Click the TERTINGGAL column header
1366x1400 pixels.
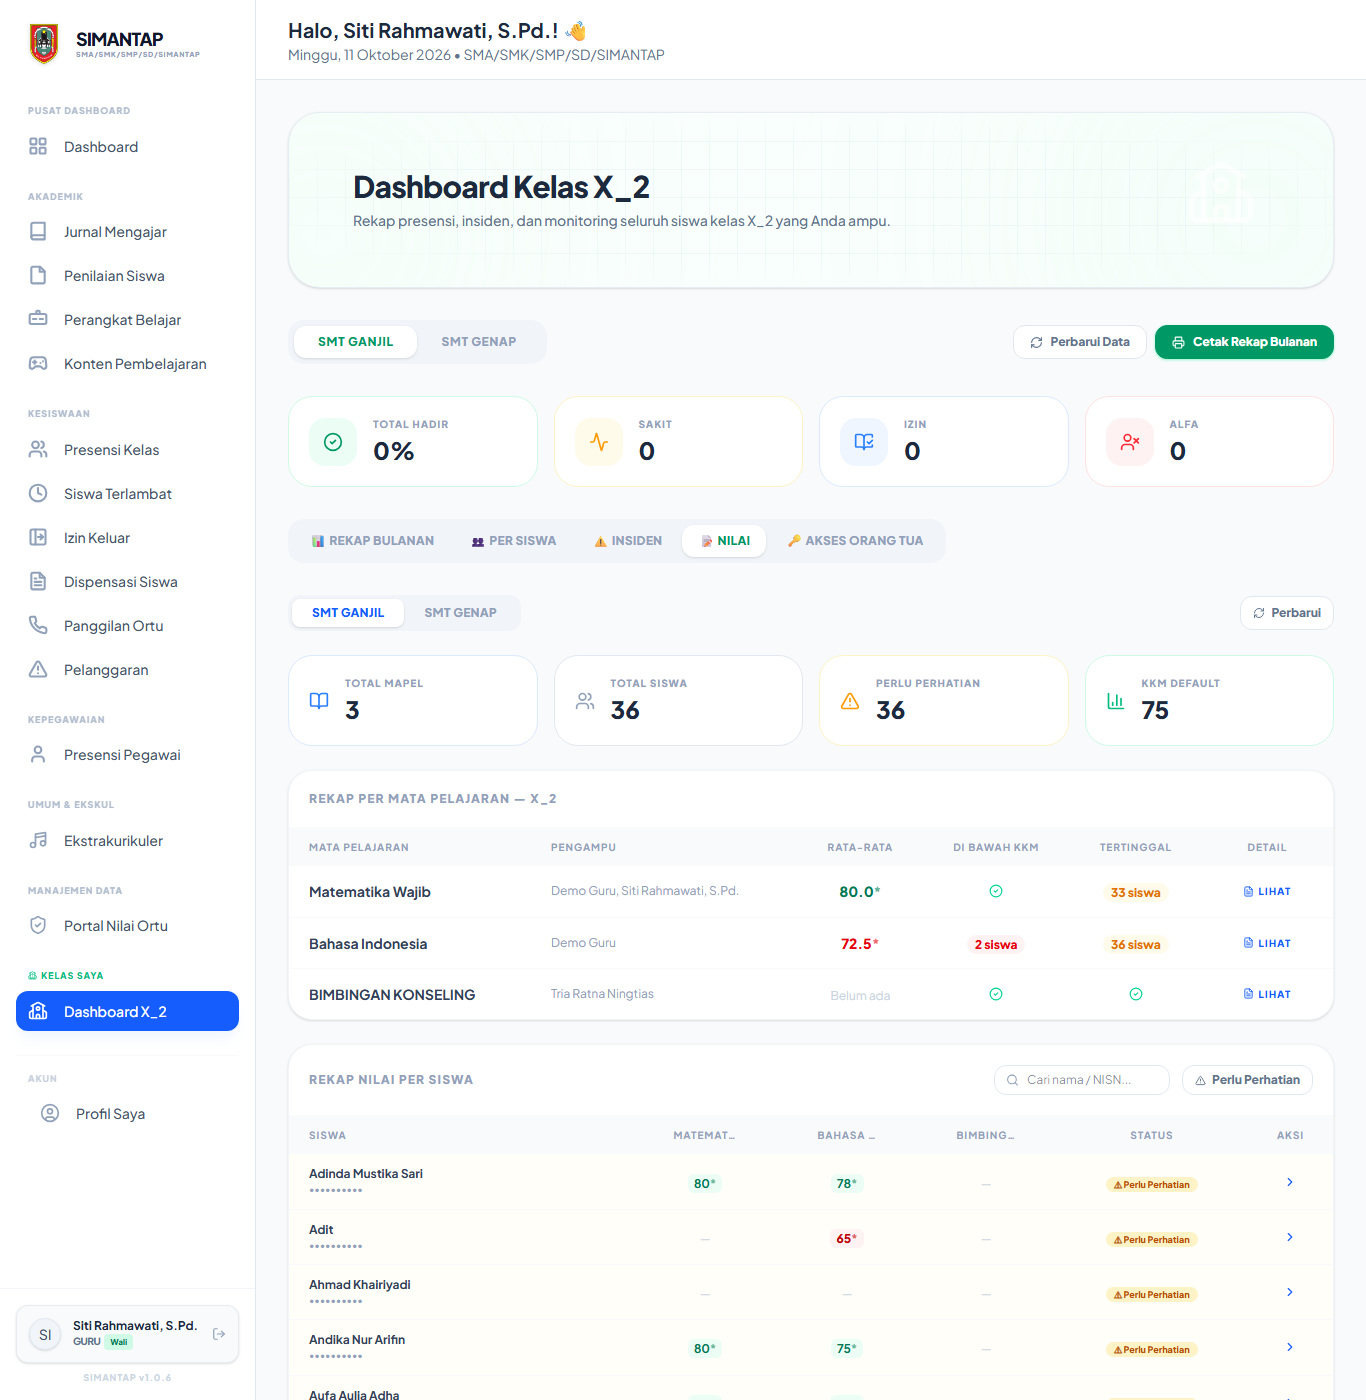point(1136,847)
